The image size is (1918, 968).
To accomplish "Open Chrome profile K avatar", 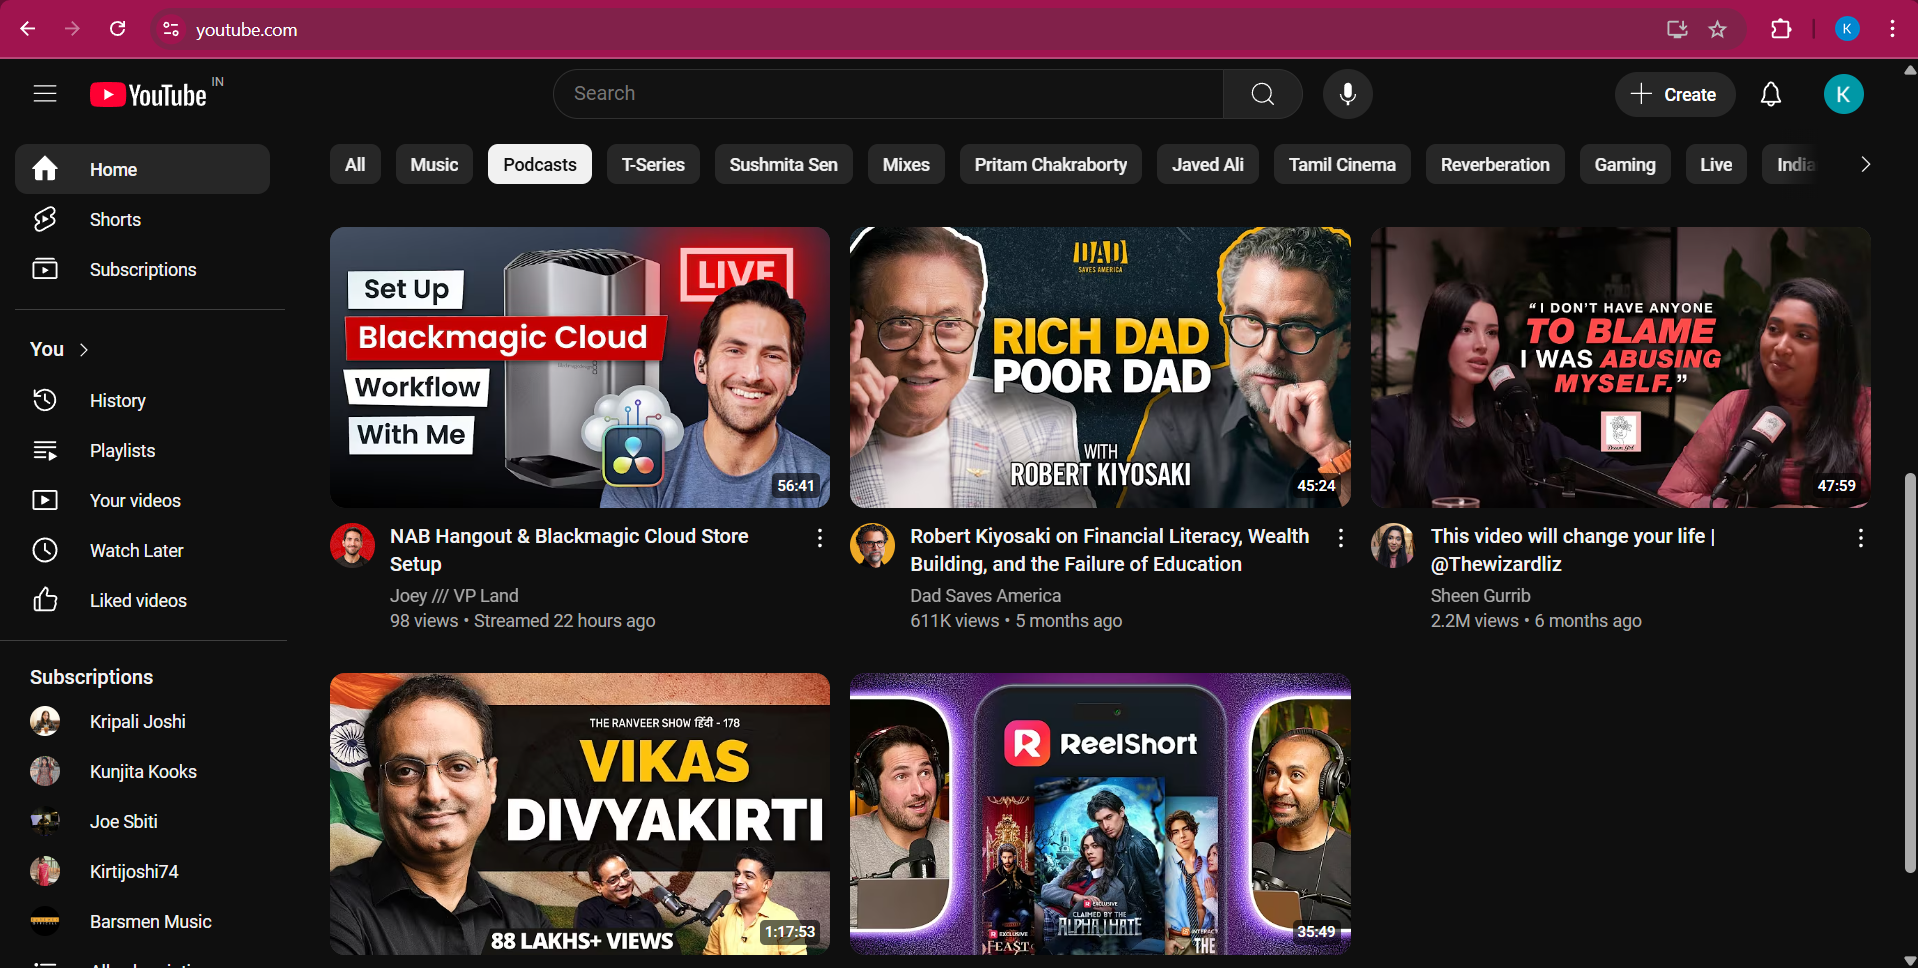I will point(1847,29).
